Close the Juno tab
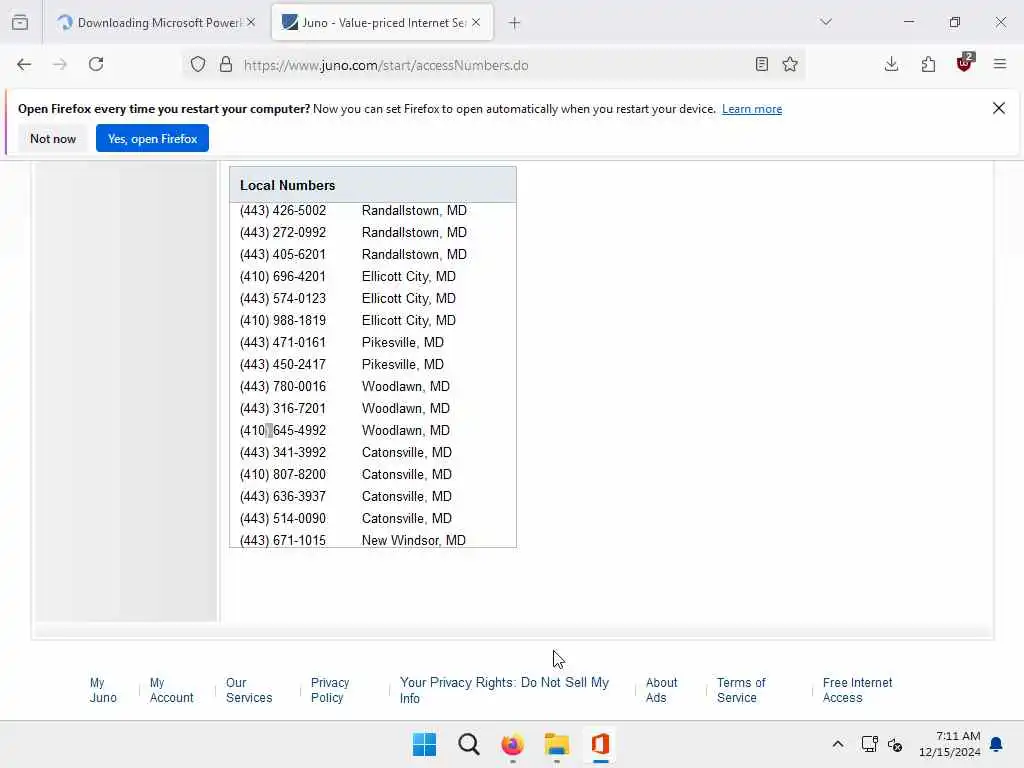 [x=477, y=23]
